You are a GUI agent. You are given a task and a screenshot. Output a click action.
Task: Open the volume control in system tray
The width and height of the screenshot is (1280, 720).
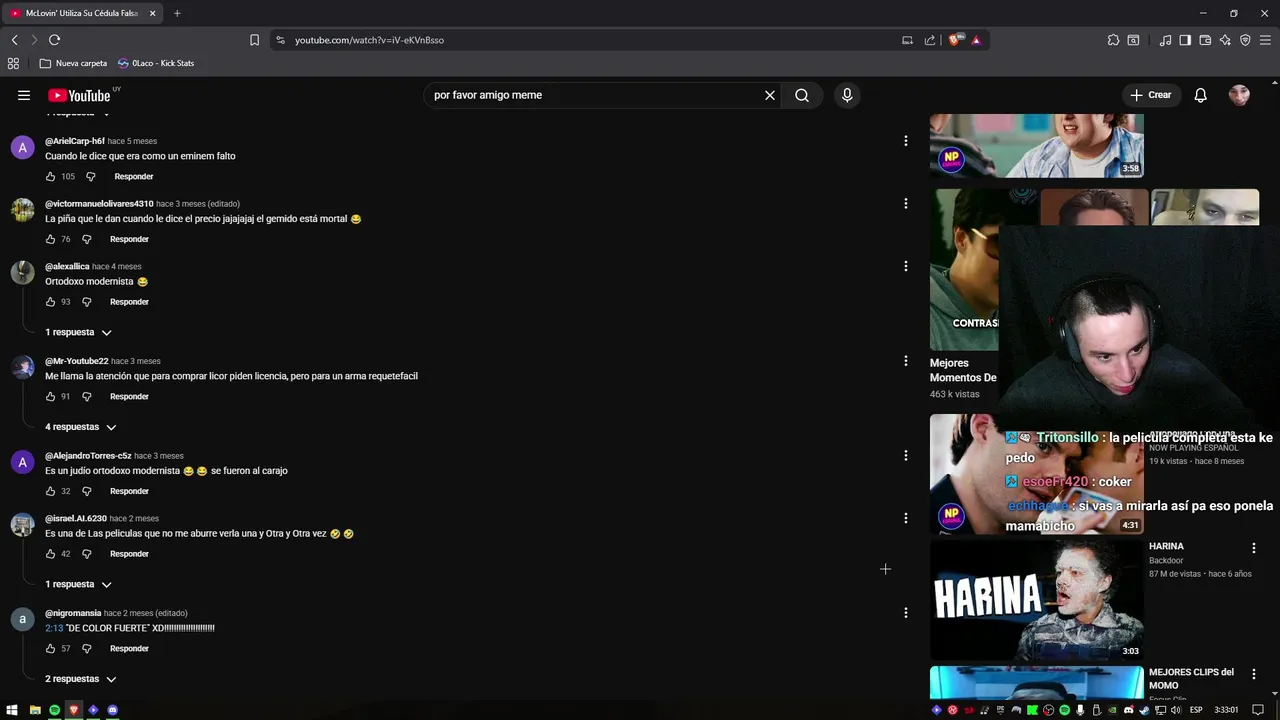(x=1176, y=710)
